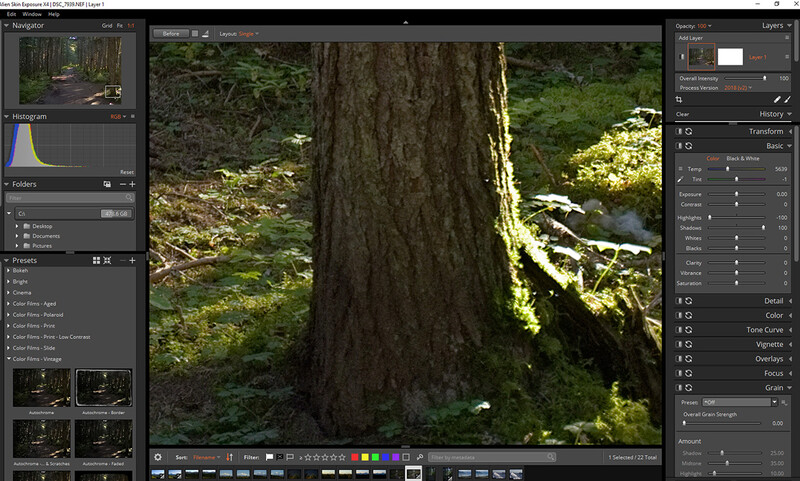
Task: Toggle the Grain panel effect switch
Action: pyautogui.click(x=679, y=388)
